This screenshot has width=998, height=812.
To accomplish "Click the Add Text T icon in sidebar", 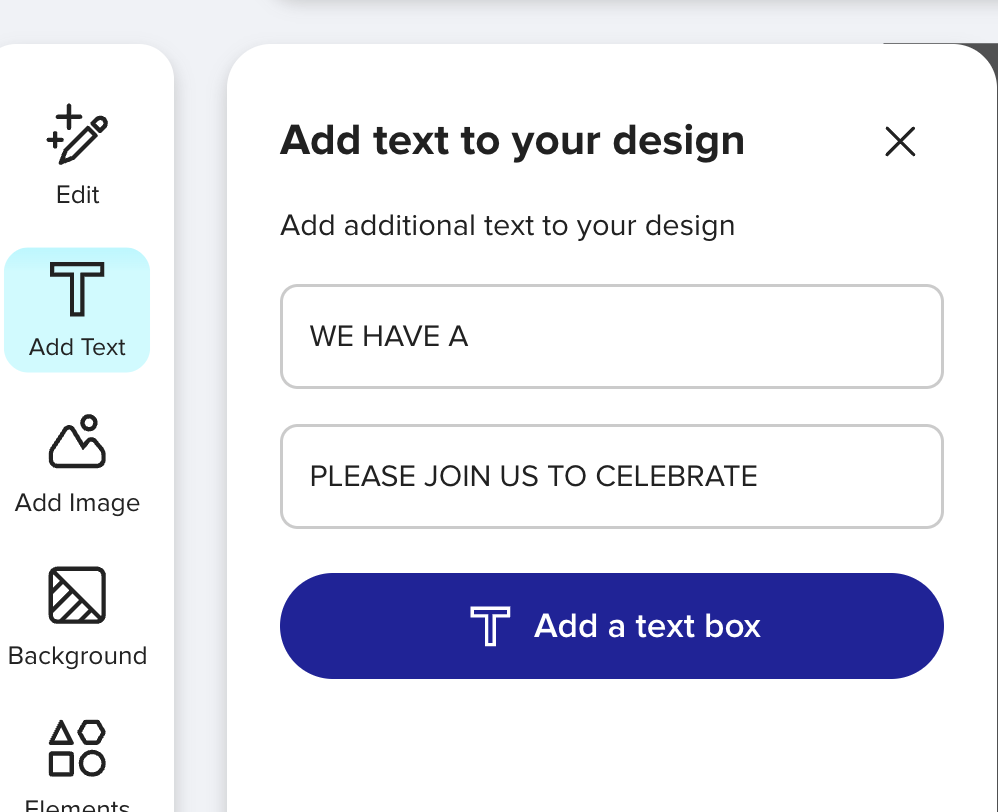I will 77,289.
